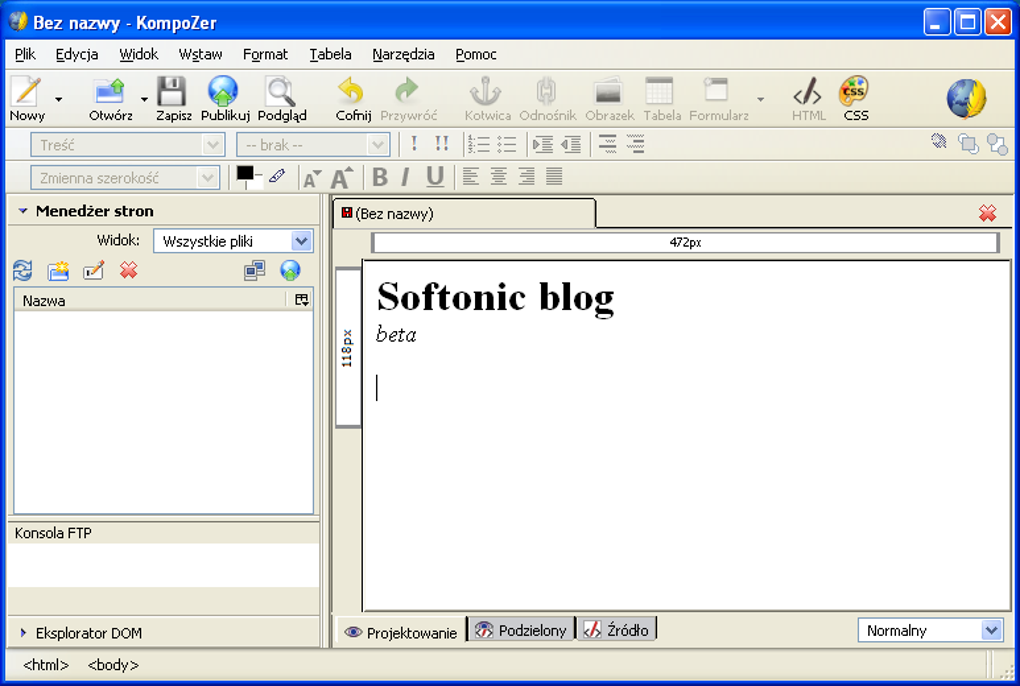Switch to the Źródło source tab
The image size is (1020, 686).
point(616,630)
